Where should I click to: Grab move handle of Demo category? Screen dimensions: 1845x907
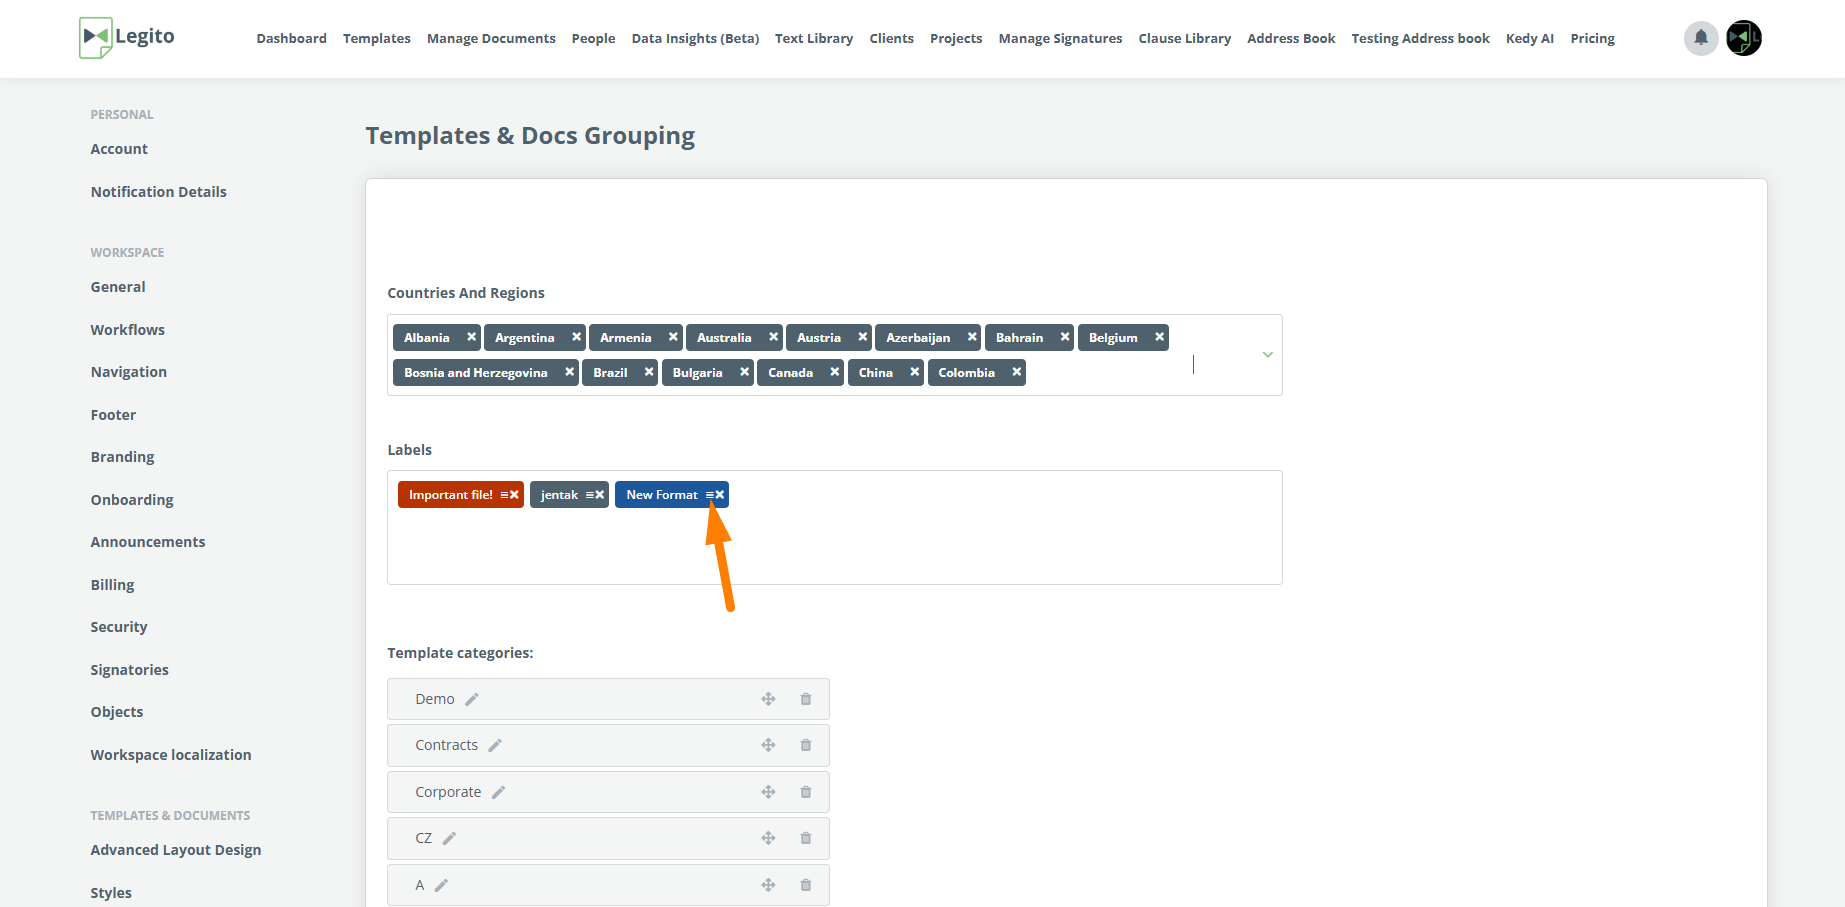pyautogui.click(x=768, y=699)
